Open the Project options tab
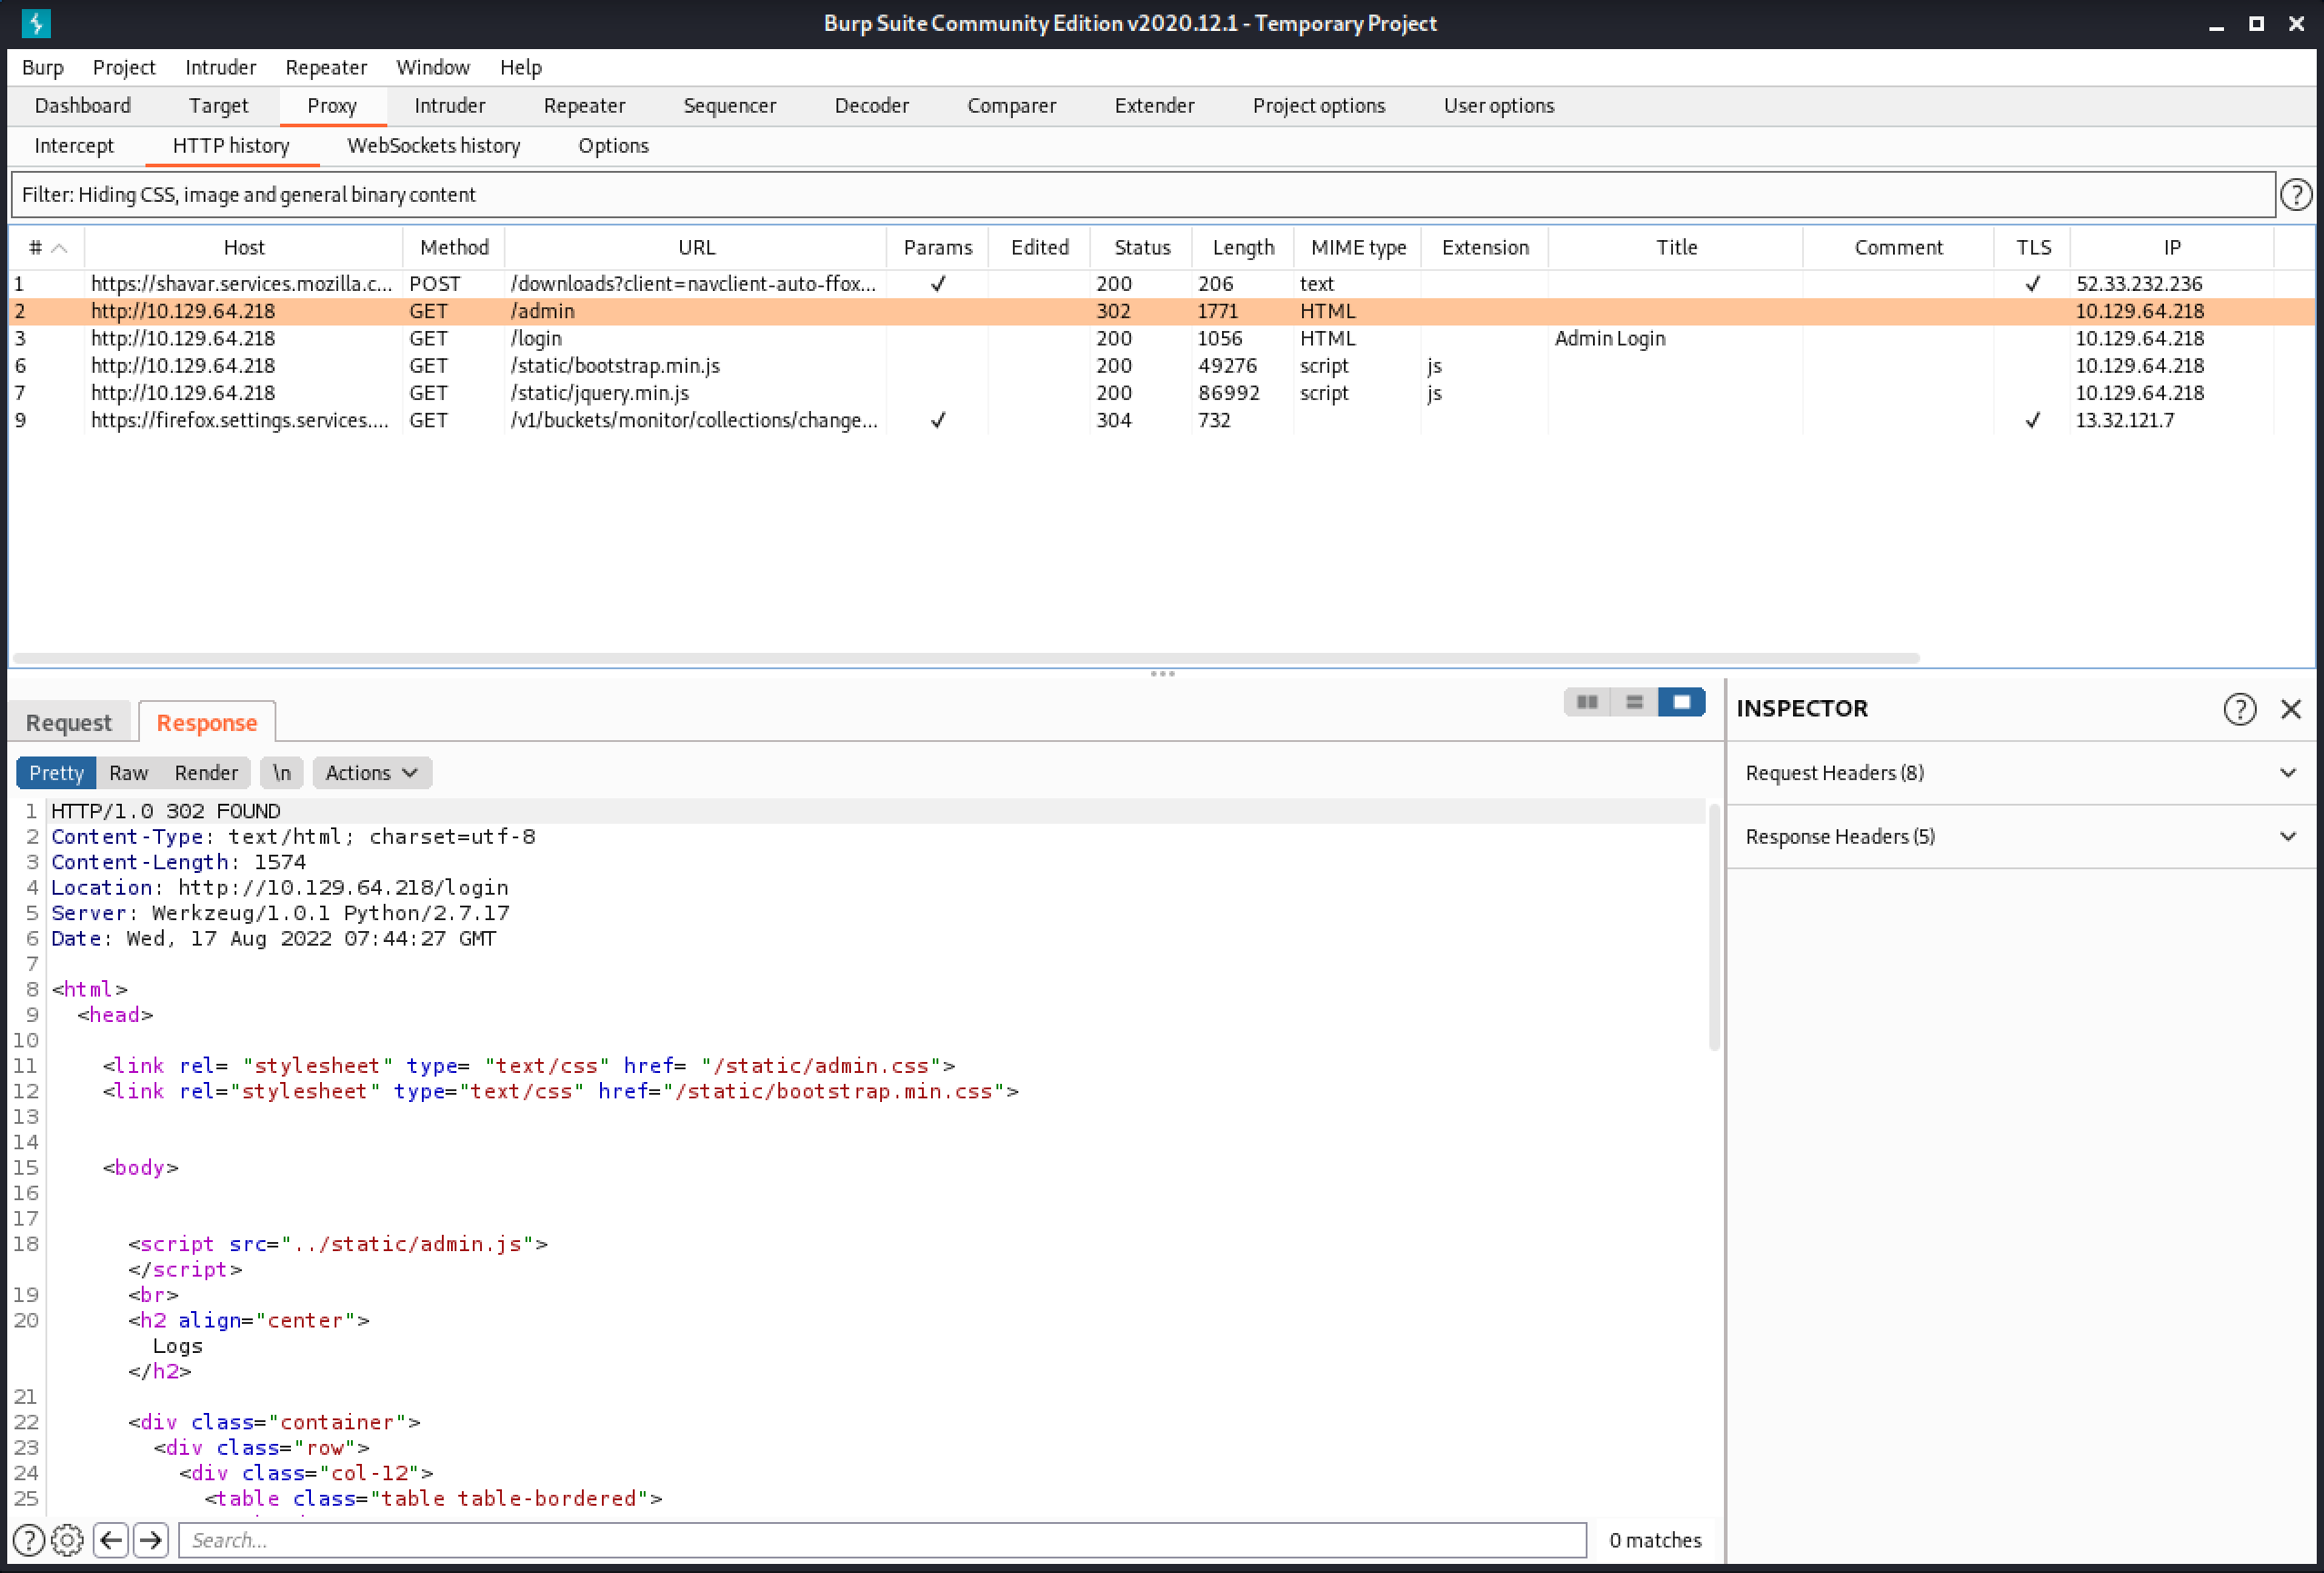Image resolution: width=2324 pixels, height=1573 pixels. tap(1318, 106)
